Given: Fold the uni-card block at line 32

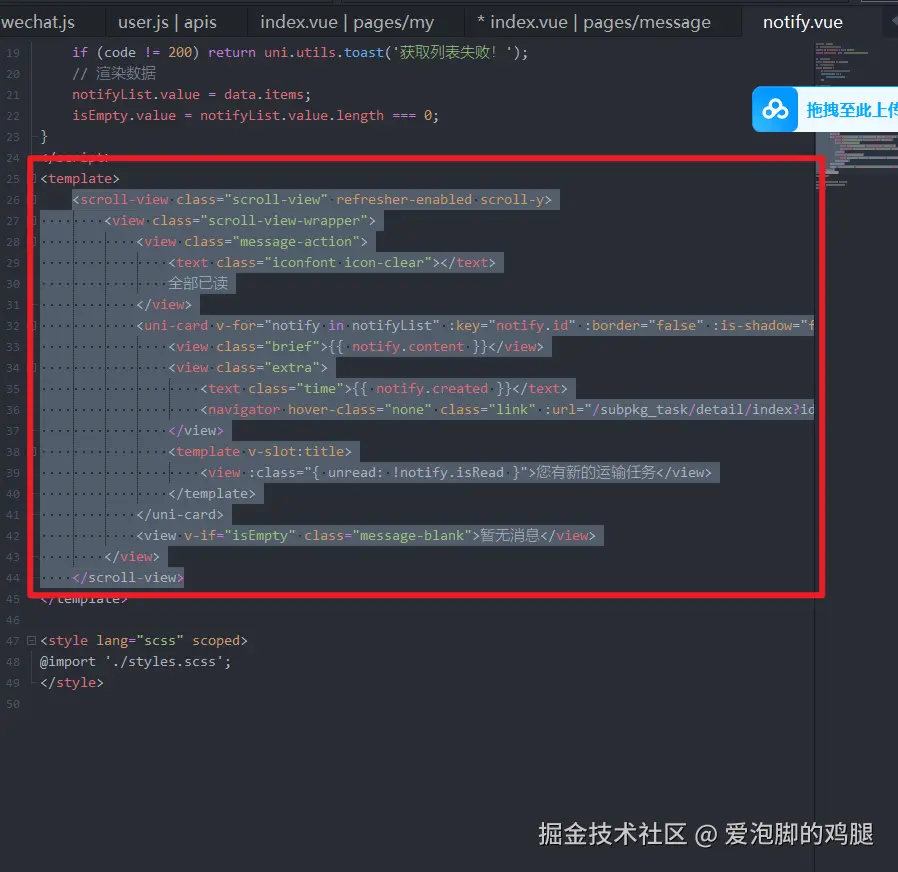Looking at the screenshot, I should tap(34, 326).
